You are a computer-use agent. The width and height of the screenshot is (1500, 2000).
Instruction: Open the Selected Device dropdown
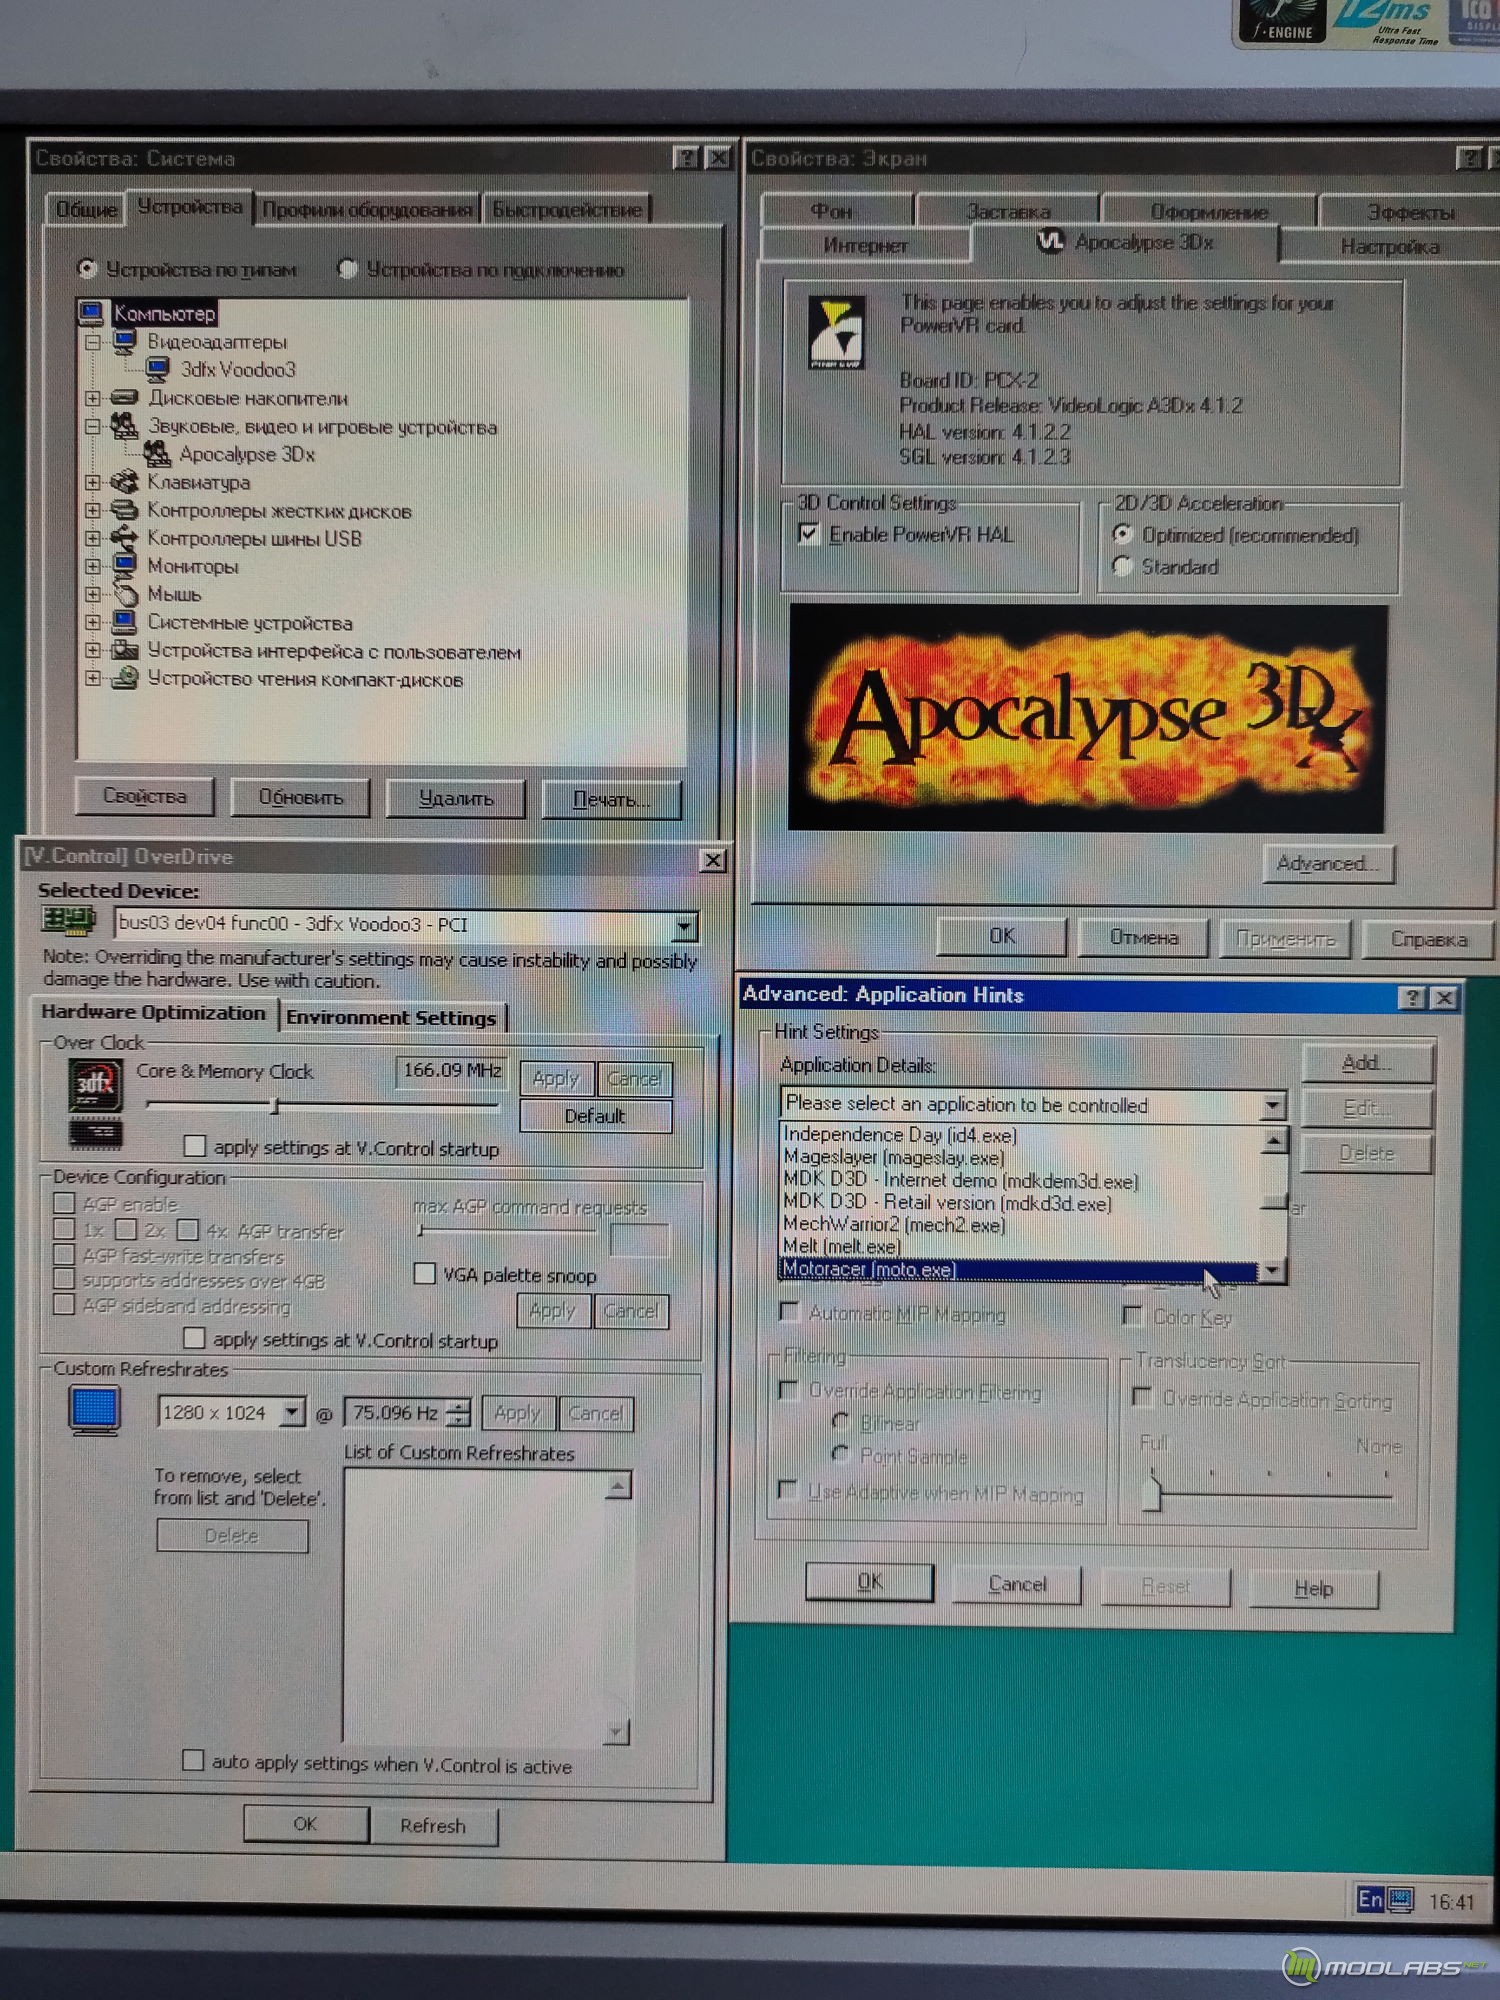684,927
